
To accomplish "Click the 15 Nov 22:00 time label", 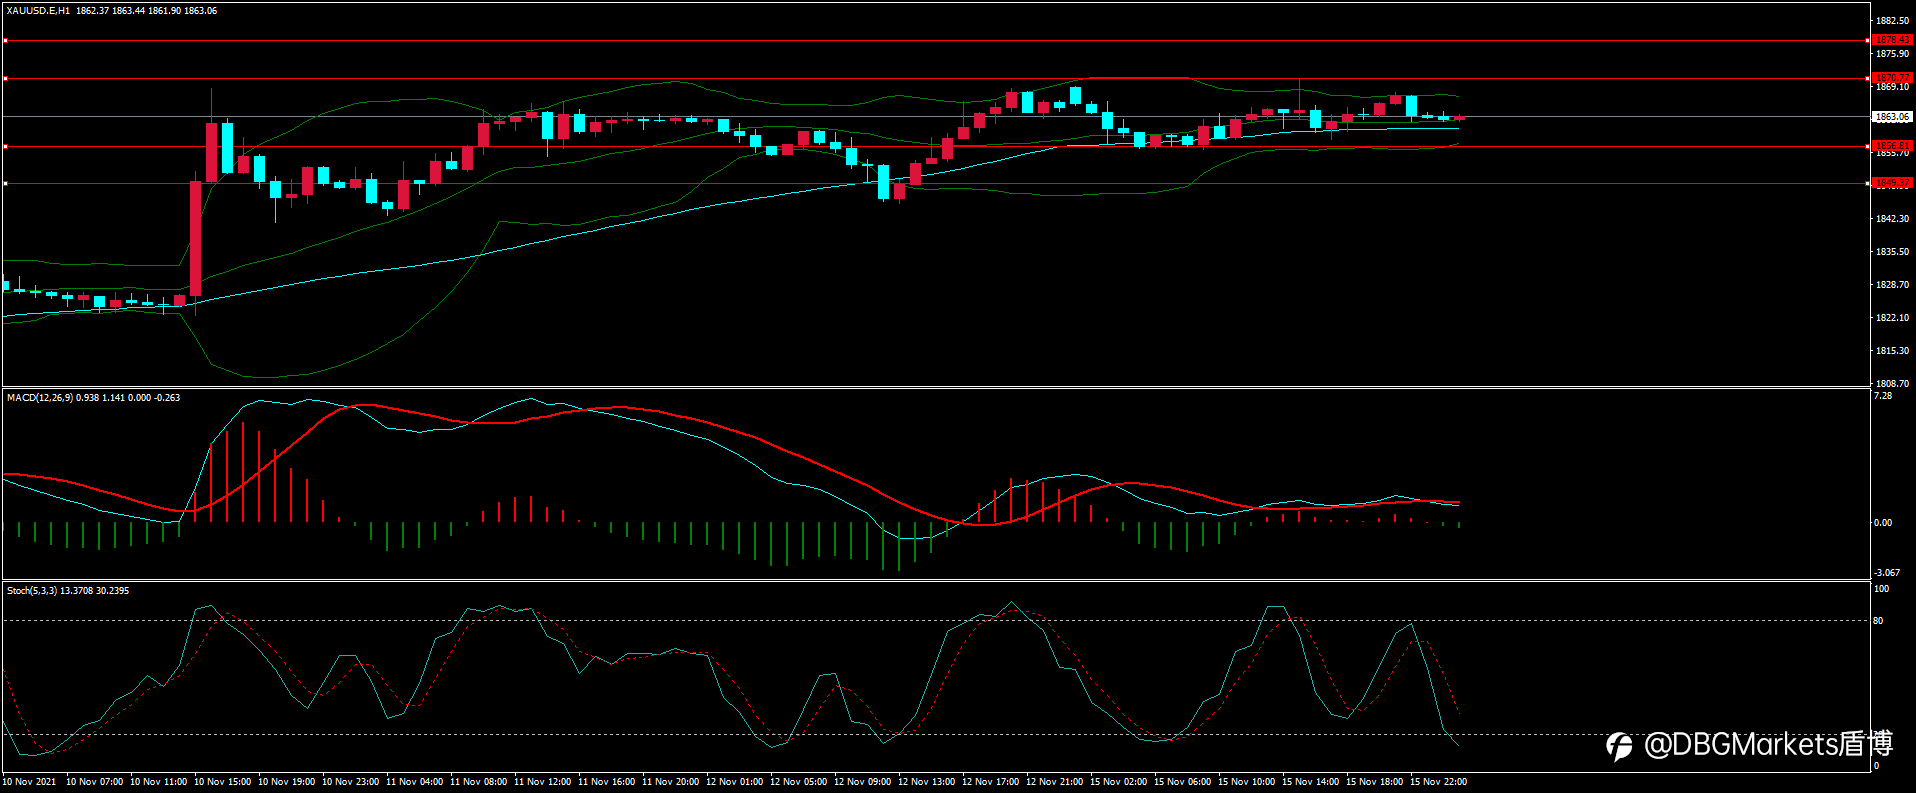I will 1438,782.
